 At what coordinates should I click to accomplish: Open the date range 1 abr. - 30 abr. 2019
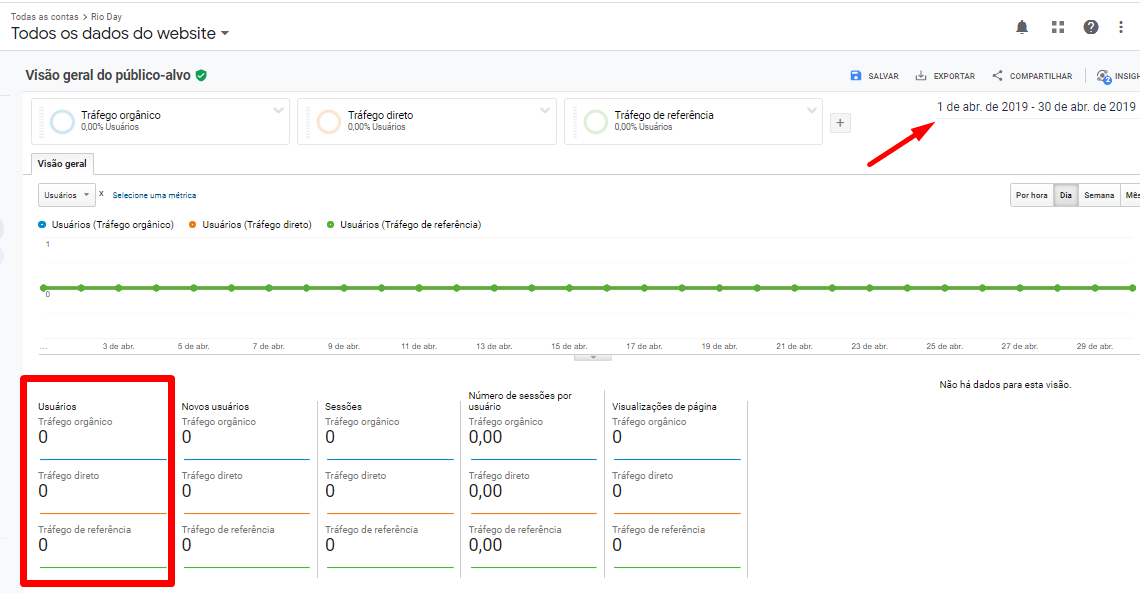[x=1036, y=107]
